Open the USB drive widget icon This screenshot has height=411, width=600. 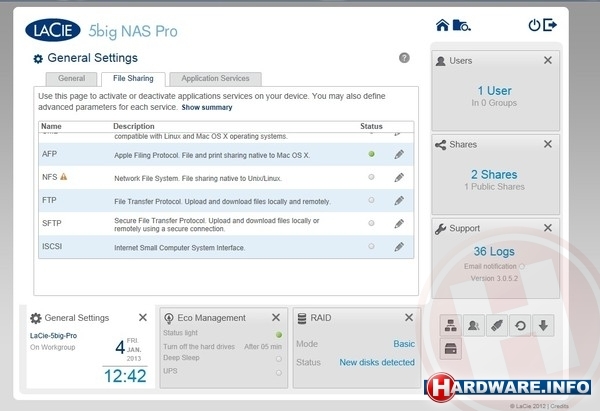click(497, 326)
